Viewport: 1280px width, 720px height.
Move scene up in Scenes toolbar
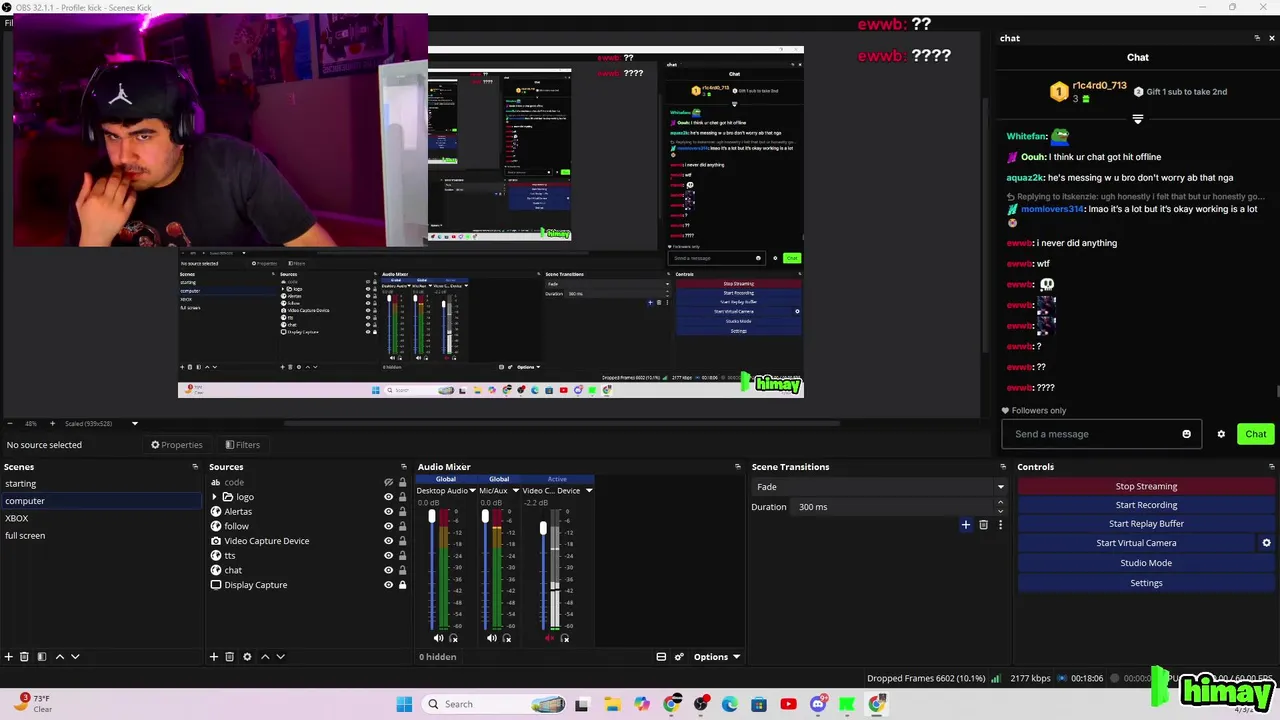pyautogui.click(x=60, y=657)
